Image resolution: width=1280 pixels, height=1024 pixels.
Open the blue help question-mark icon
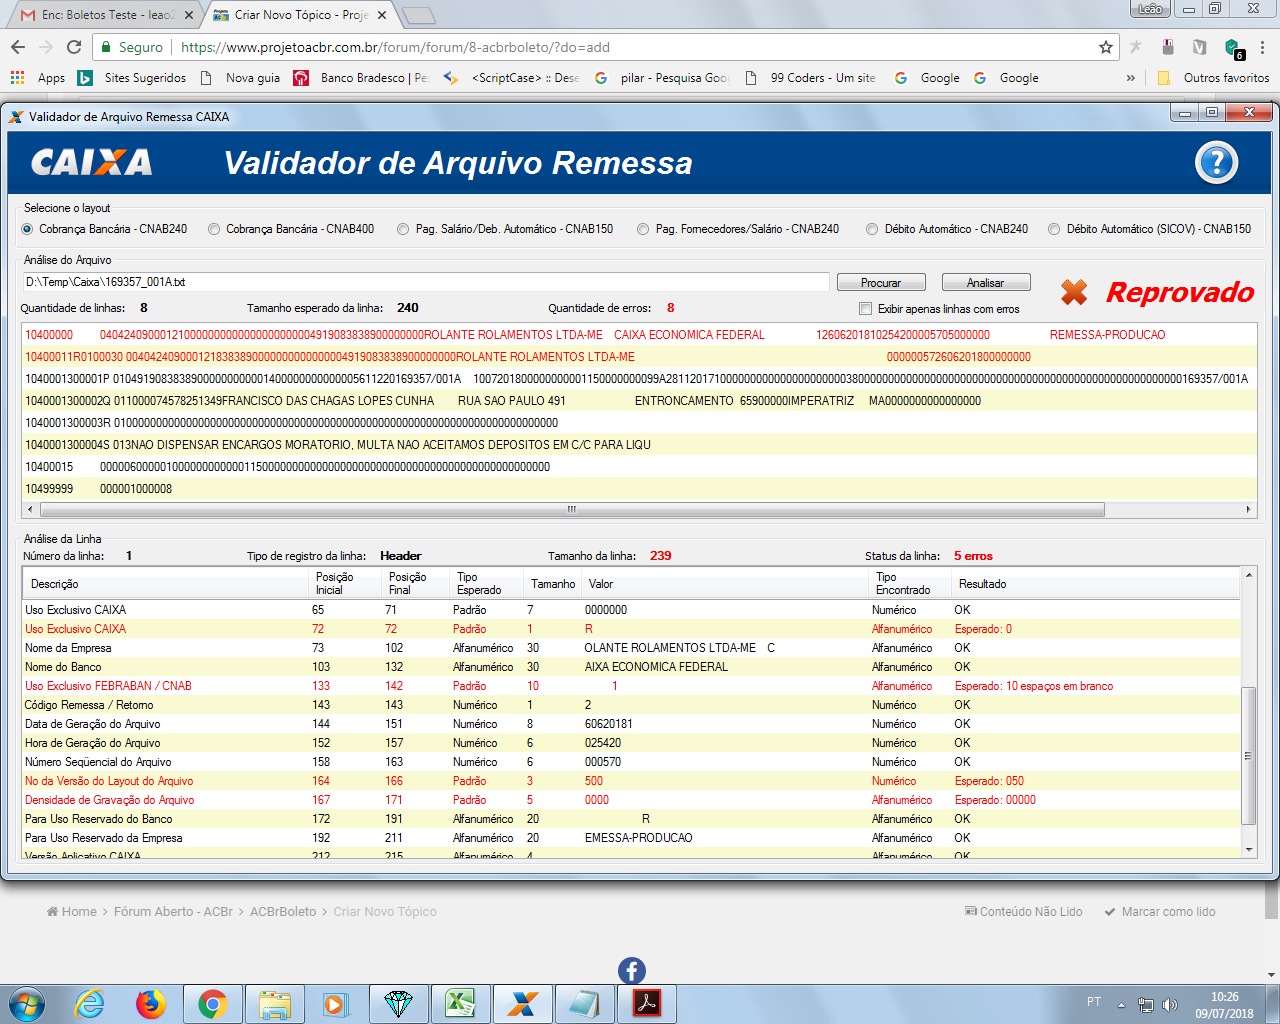coord(1216,162)
